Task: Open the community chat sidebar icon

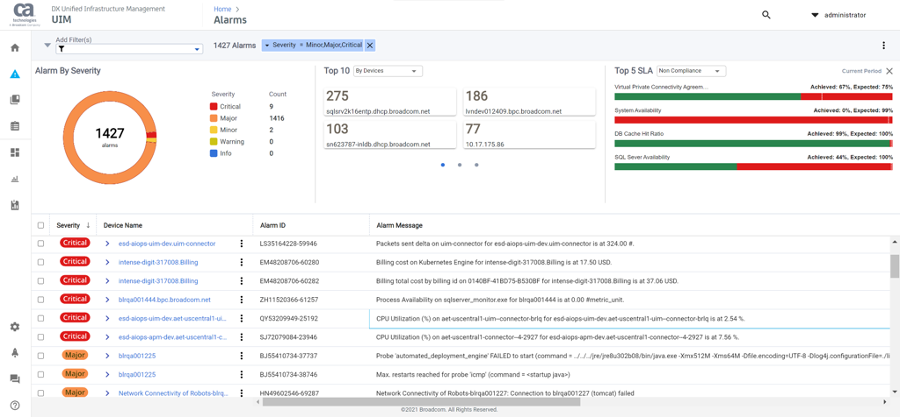Action: coord(15,379)
